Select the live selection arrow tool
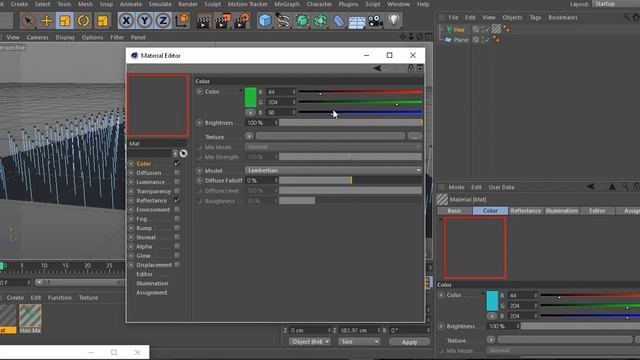The width and height of the screenshot is (640, 360). pos(28,20)
